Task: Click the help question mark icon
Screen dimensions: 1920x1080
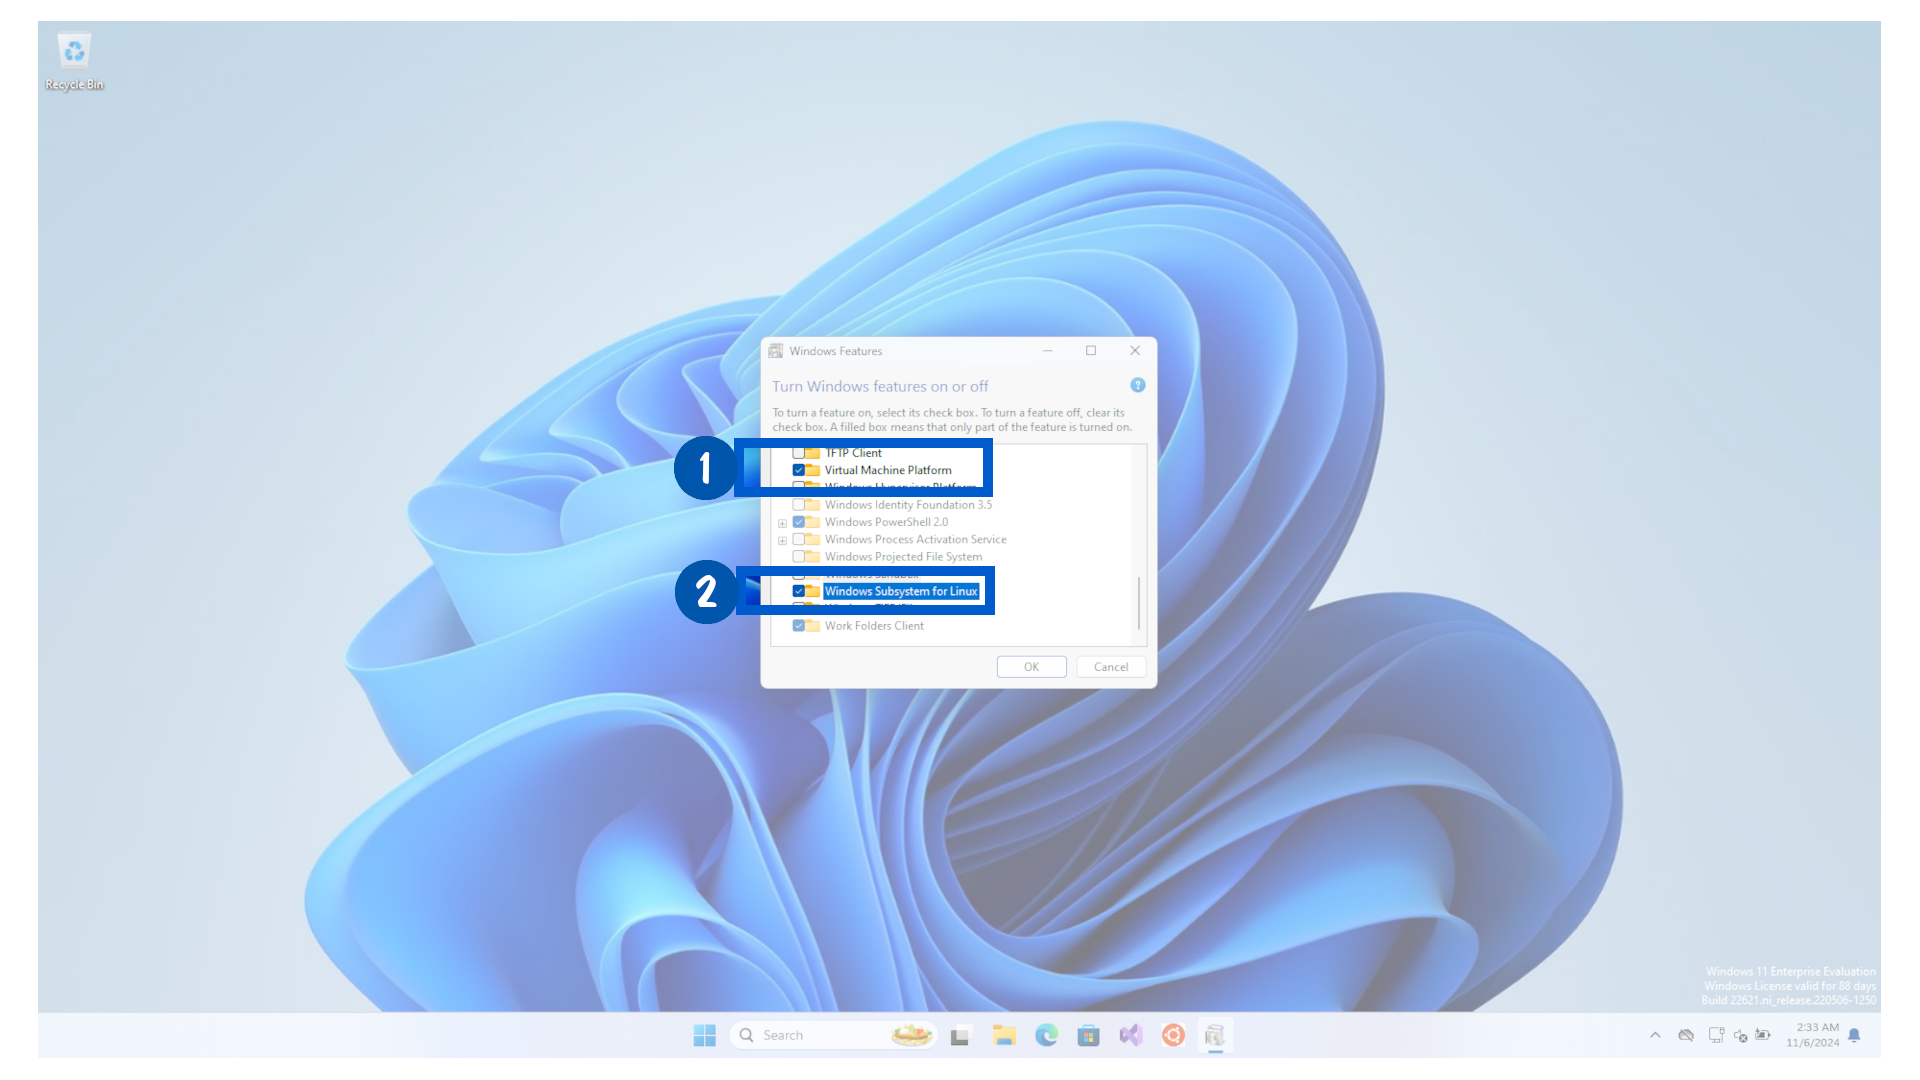Action: pyautogui.click(x=1137, y=385)
